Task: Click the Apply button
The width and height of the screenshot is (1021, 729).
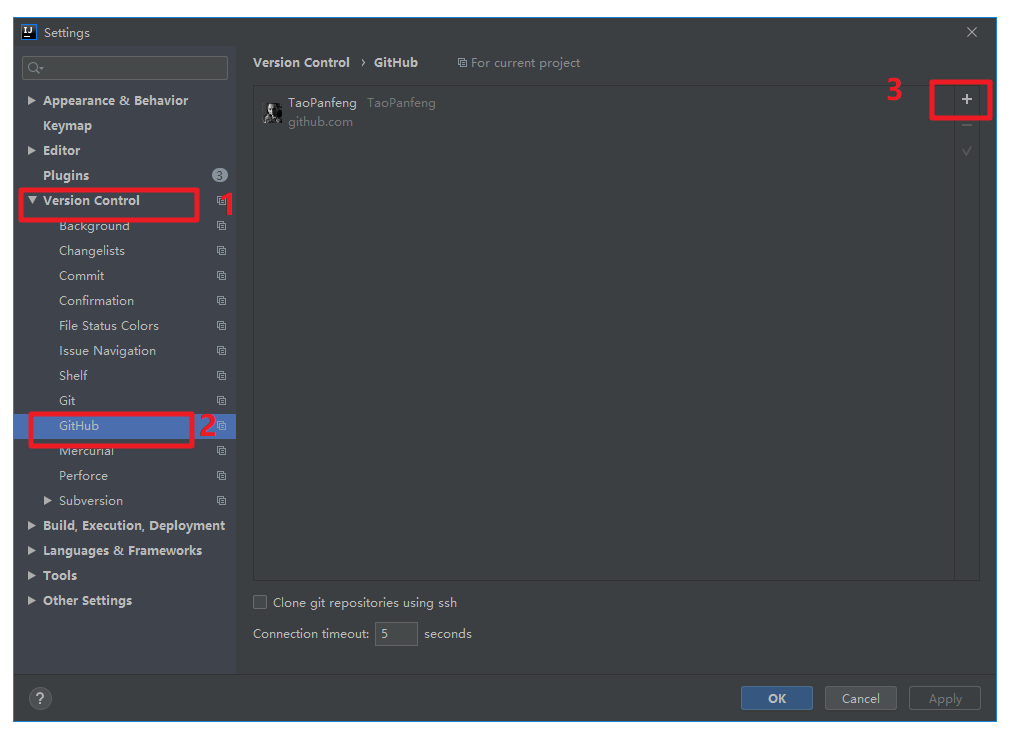Action: click(945, 698)
